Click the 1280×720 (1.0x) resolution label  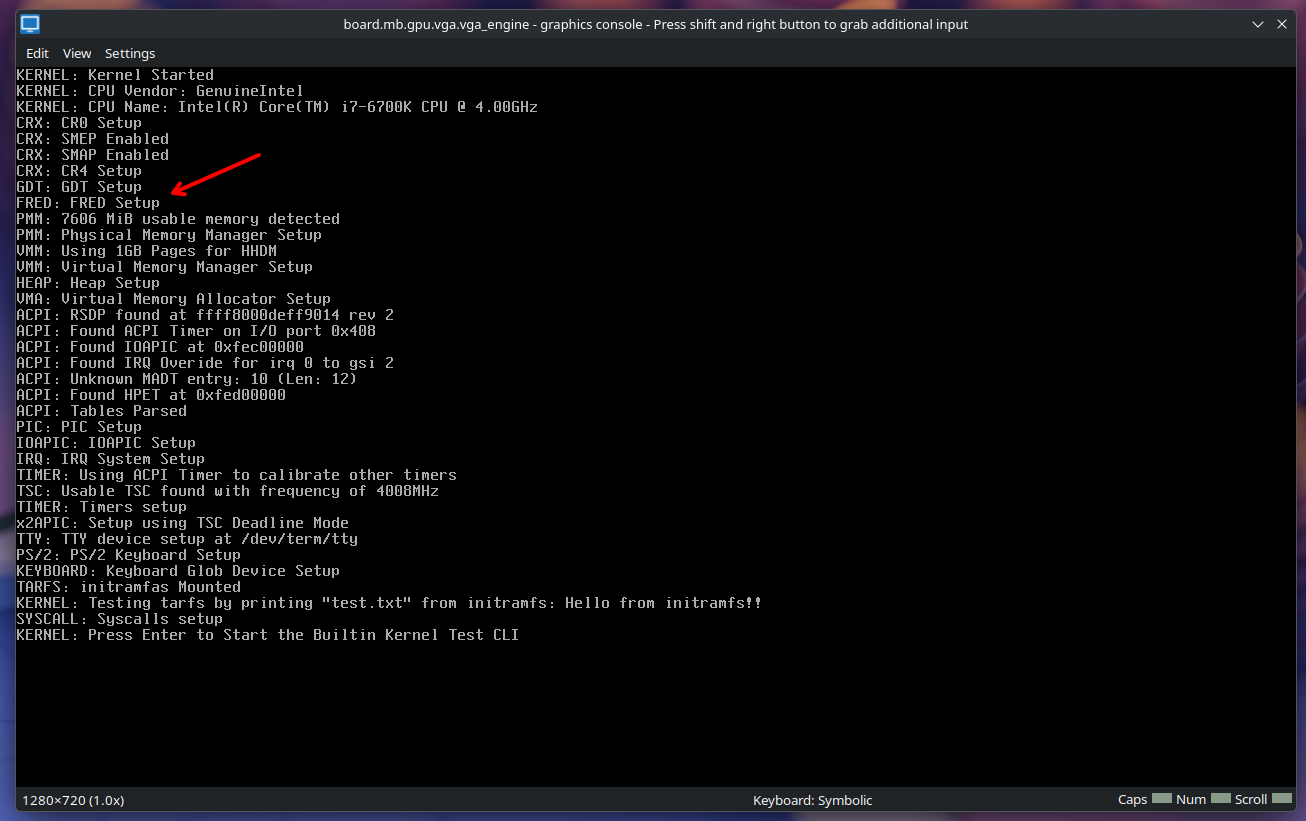(73, 800)
